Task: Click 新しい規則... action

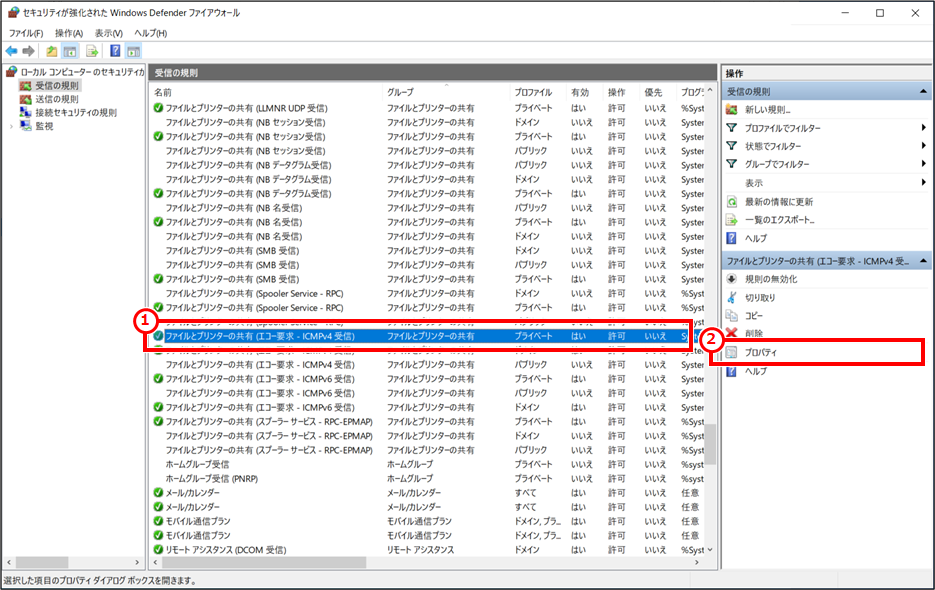Action: point(767,110)
